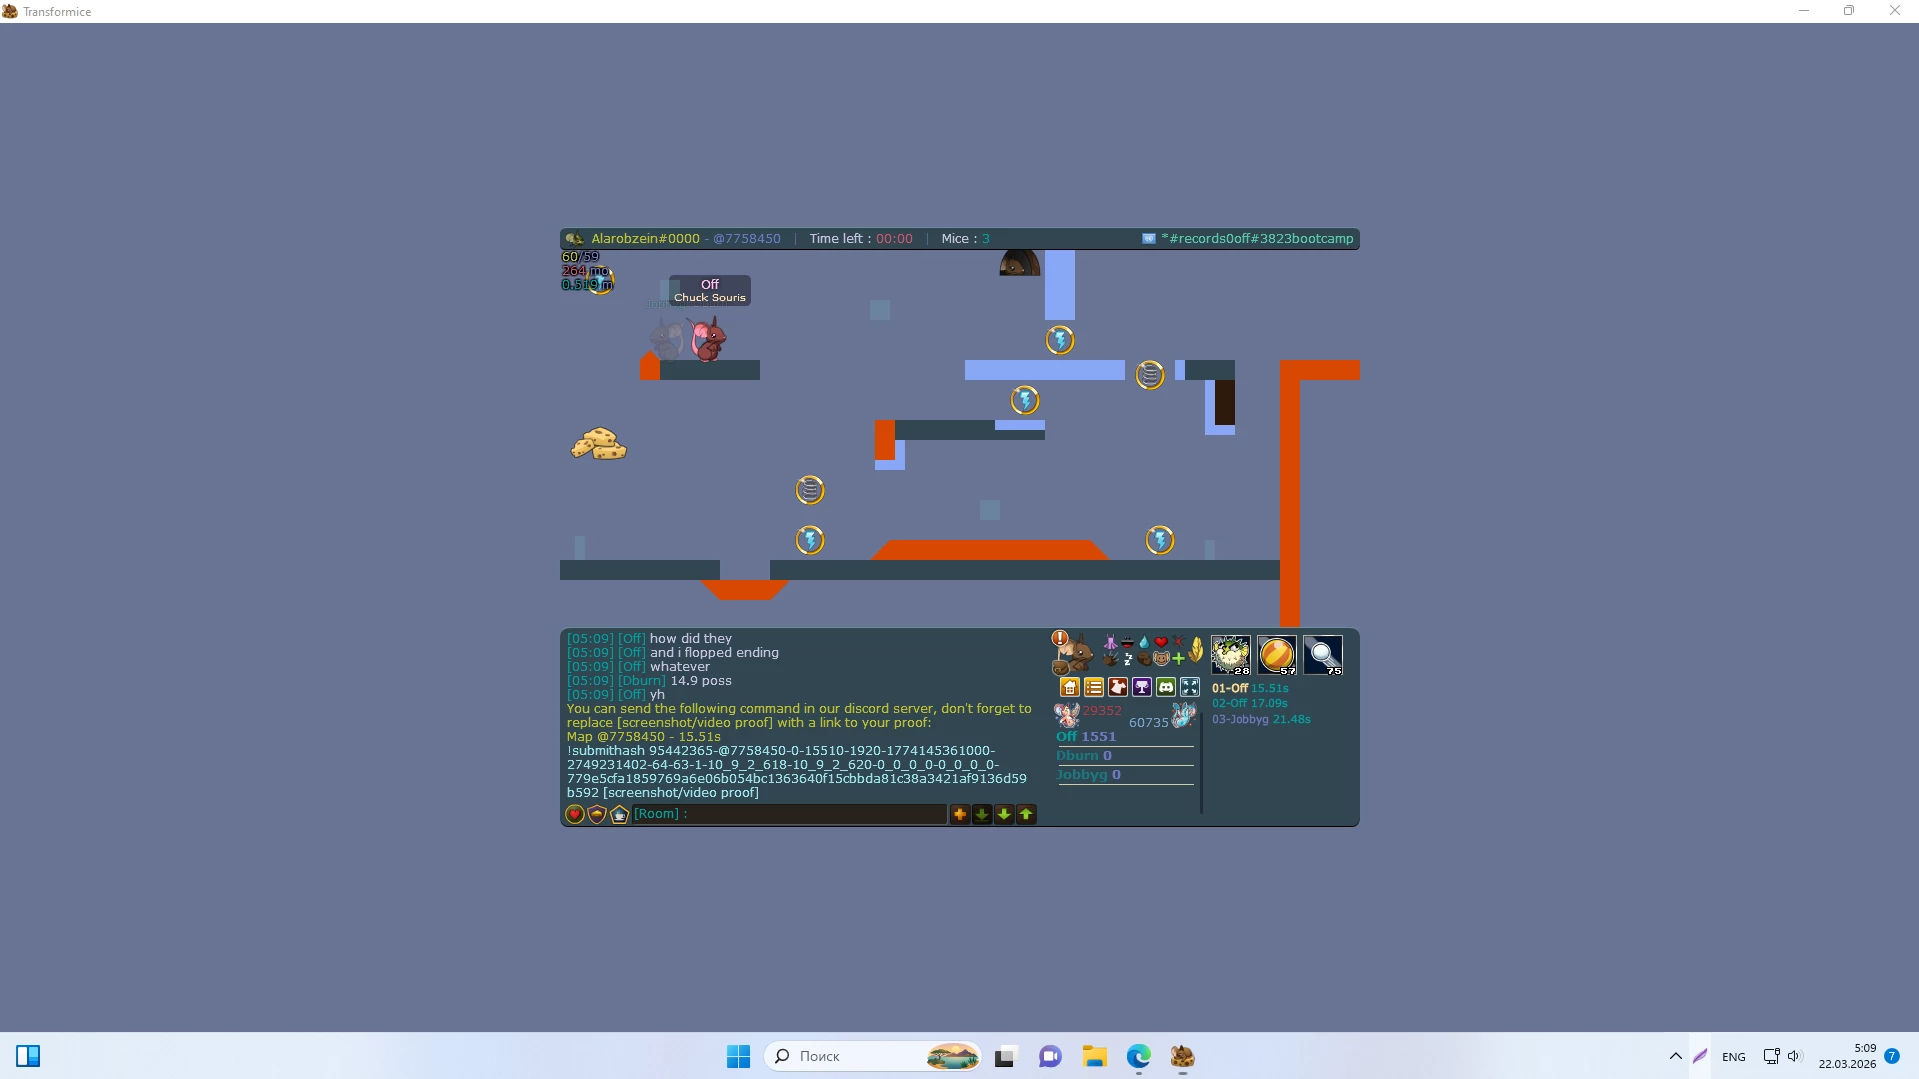
Task: Click the orange plus button after chat input
Action: pyautogui.click(x=960, y=814)
